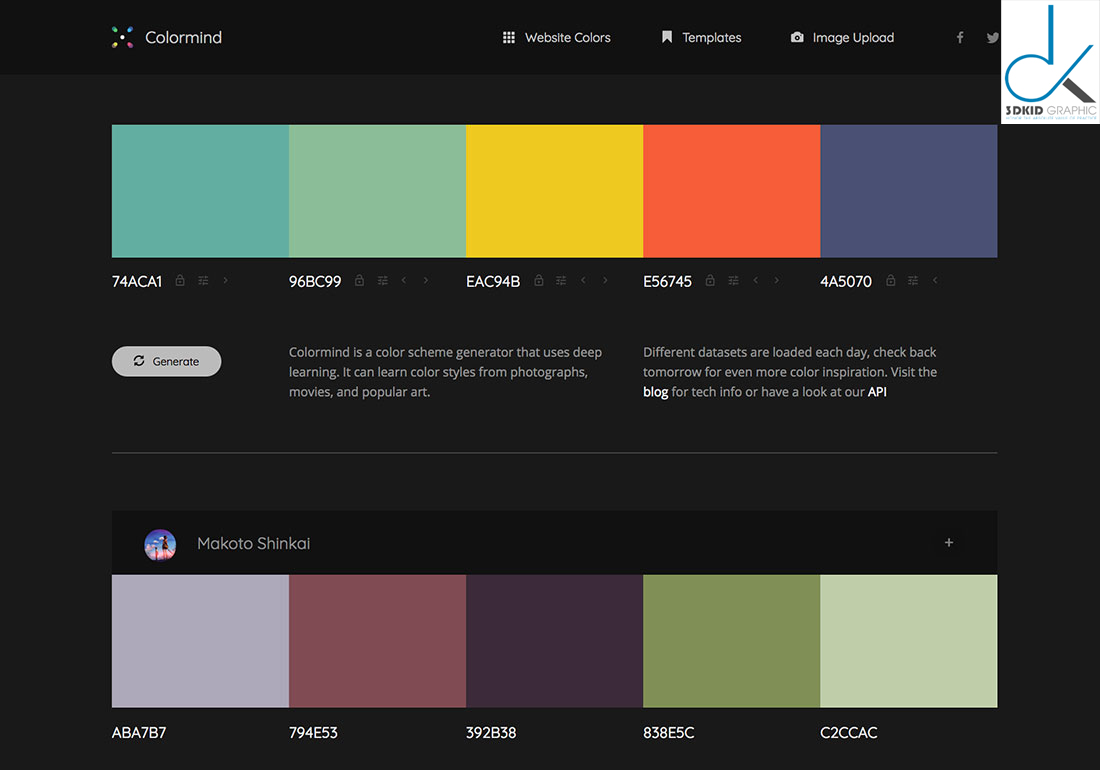
Task: Expand Makoto Shinkai palette with plus
Action: (x=948, y=543)
